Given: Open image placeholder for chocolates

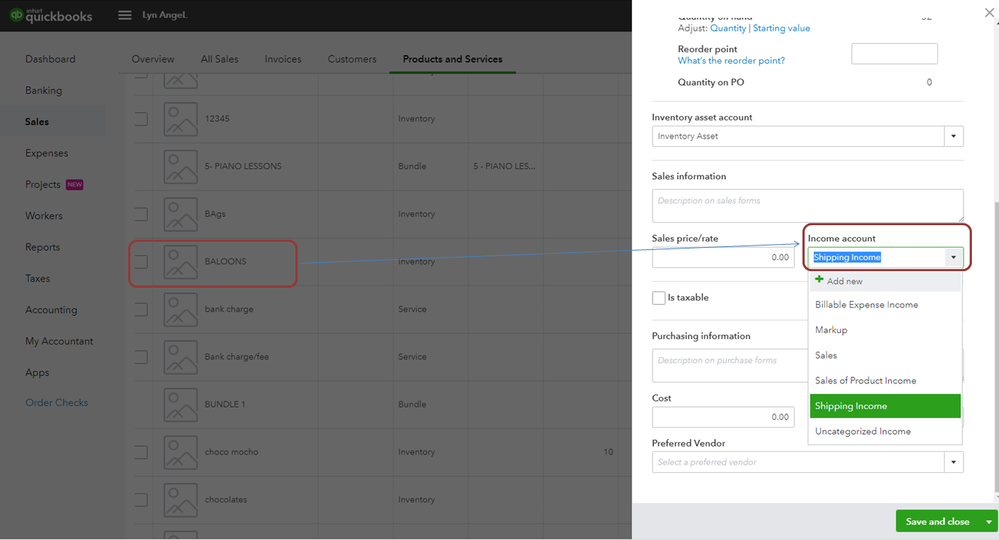Looking at the screenshot, I should 180,500.
